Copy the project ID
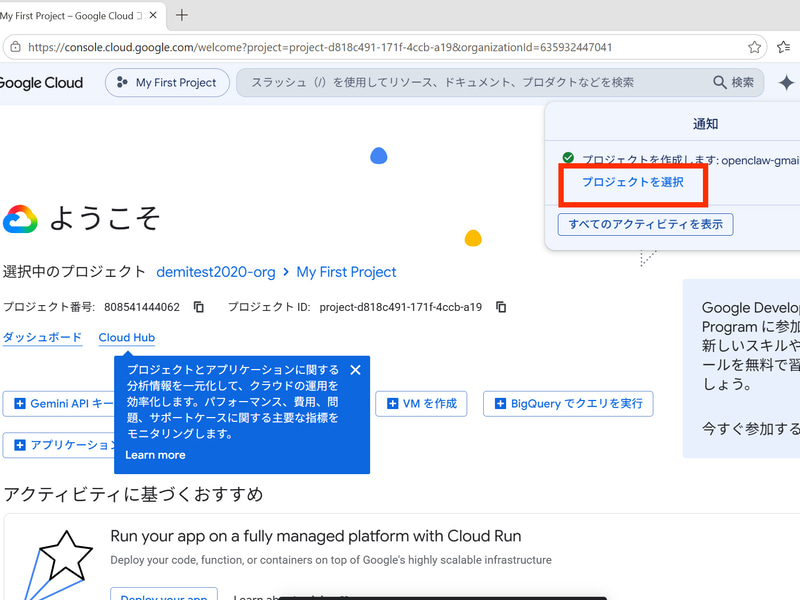Screen dimensions: 800x600 [x=501, y=307]
